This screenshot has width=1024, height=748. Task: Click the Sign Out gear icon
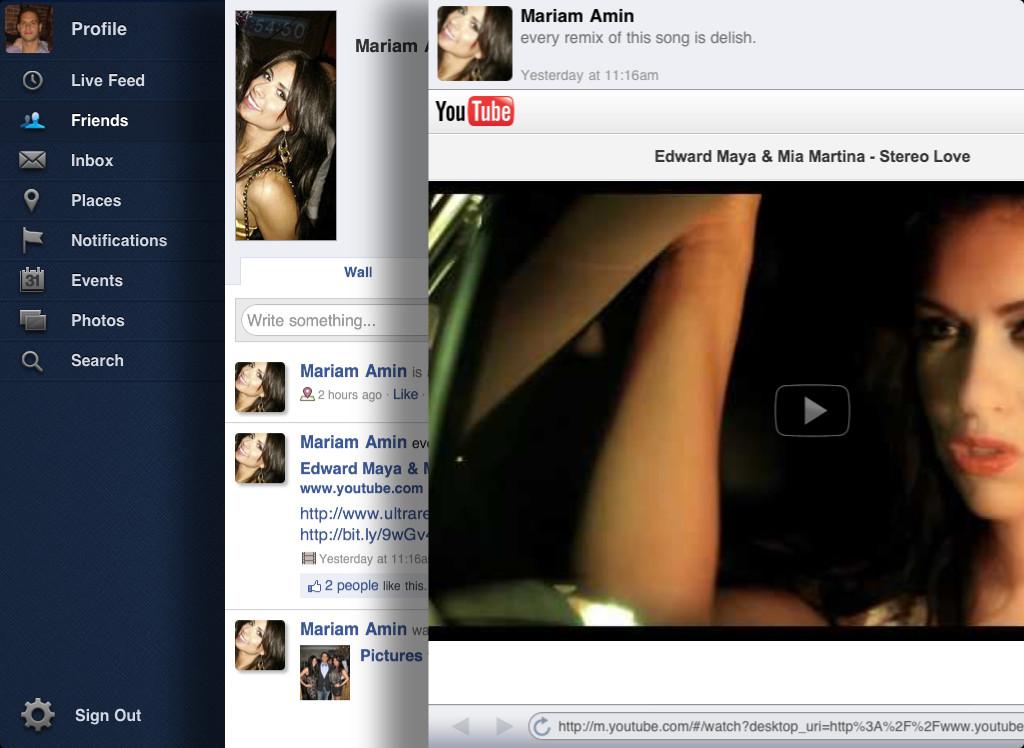tap(36, 715)
